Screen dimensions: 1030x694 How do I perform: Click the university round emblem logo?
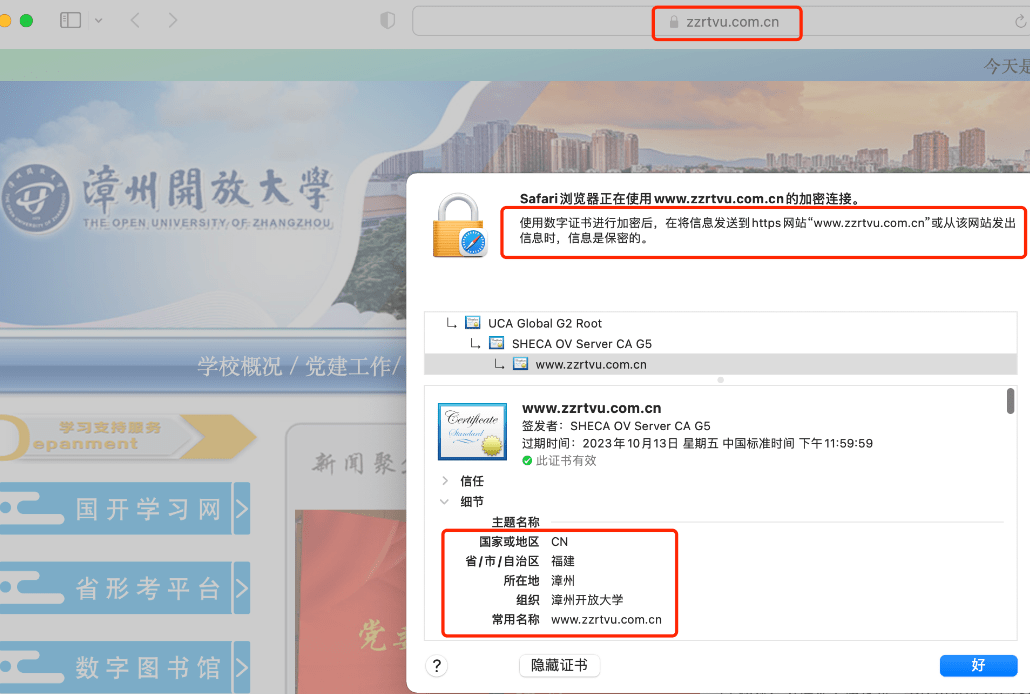34,198
